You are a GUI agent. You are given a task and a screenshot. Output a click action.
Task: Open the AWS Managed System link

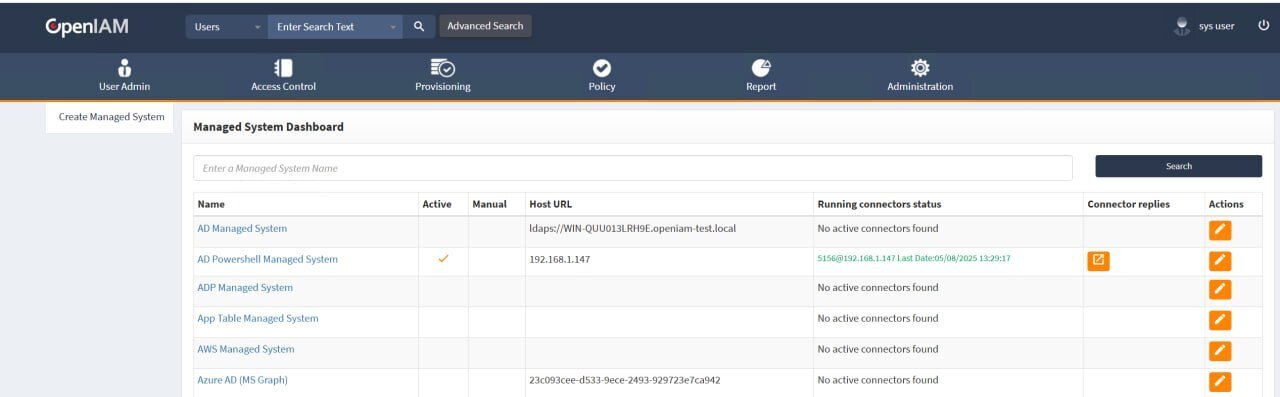[246, 350]
